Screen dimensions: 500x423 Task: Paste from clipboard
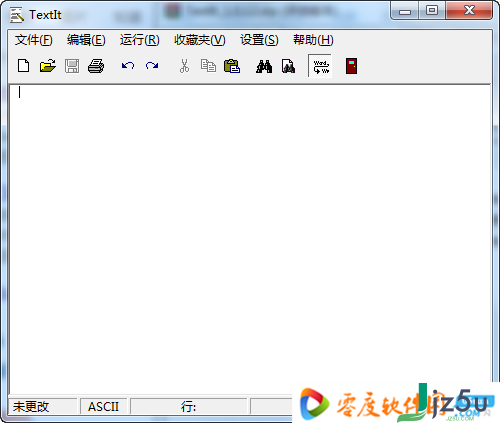pyautogui.click(x=232, y=66)
